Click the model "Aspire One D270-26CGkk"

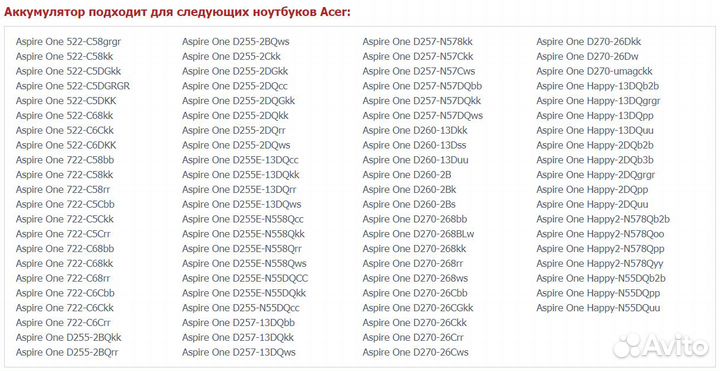pos(418,308)
